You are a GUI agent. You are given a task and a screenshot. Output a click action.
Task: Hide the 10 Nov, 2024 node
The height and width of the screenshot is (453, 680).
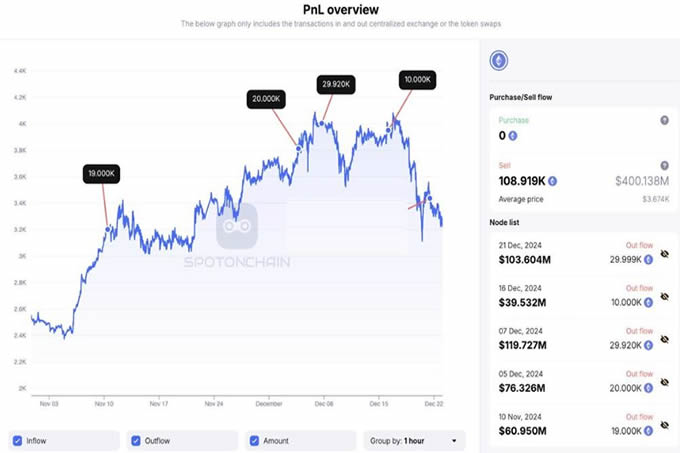pos(664,426)
